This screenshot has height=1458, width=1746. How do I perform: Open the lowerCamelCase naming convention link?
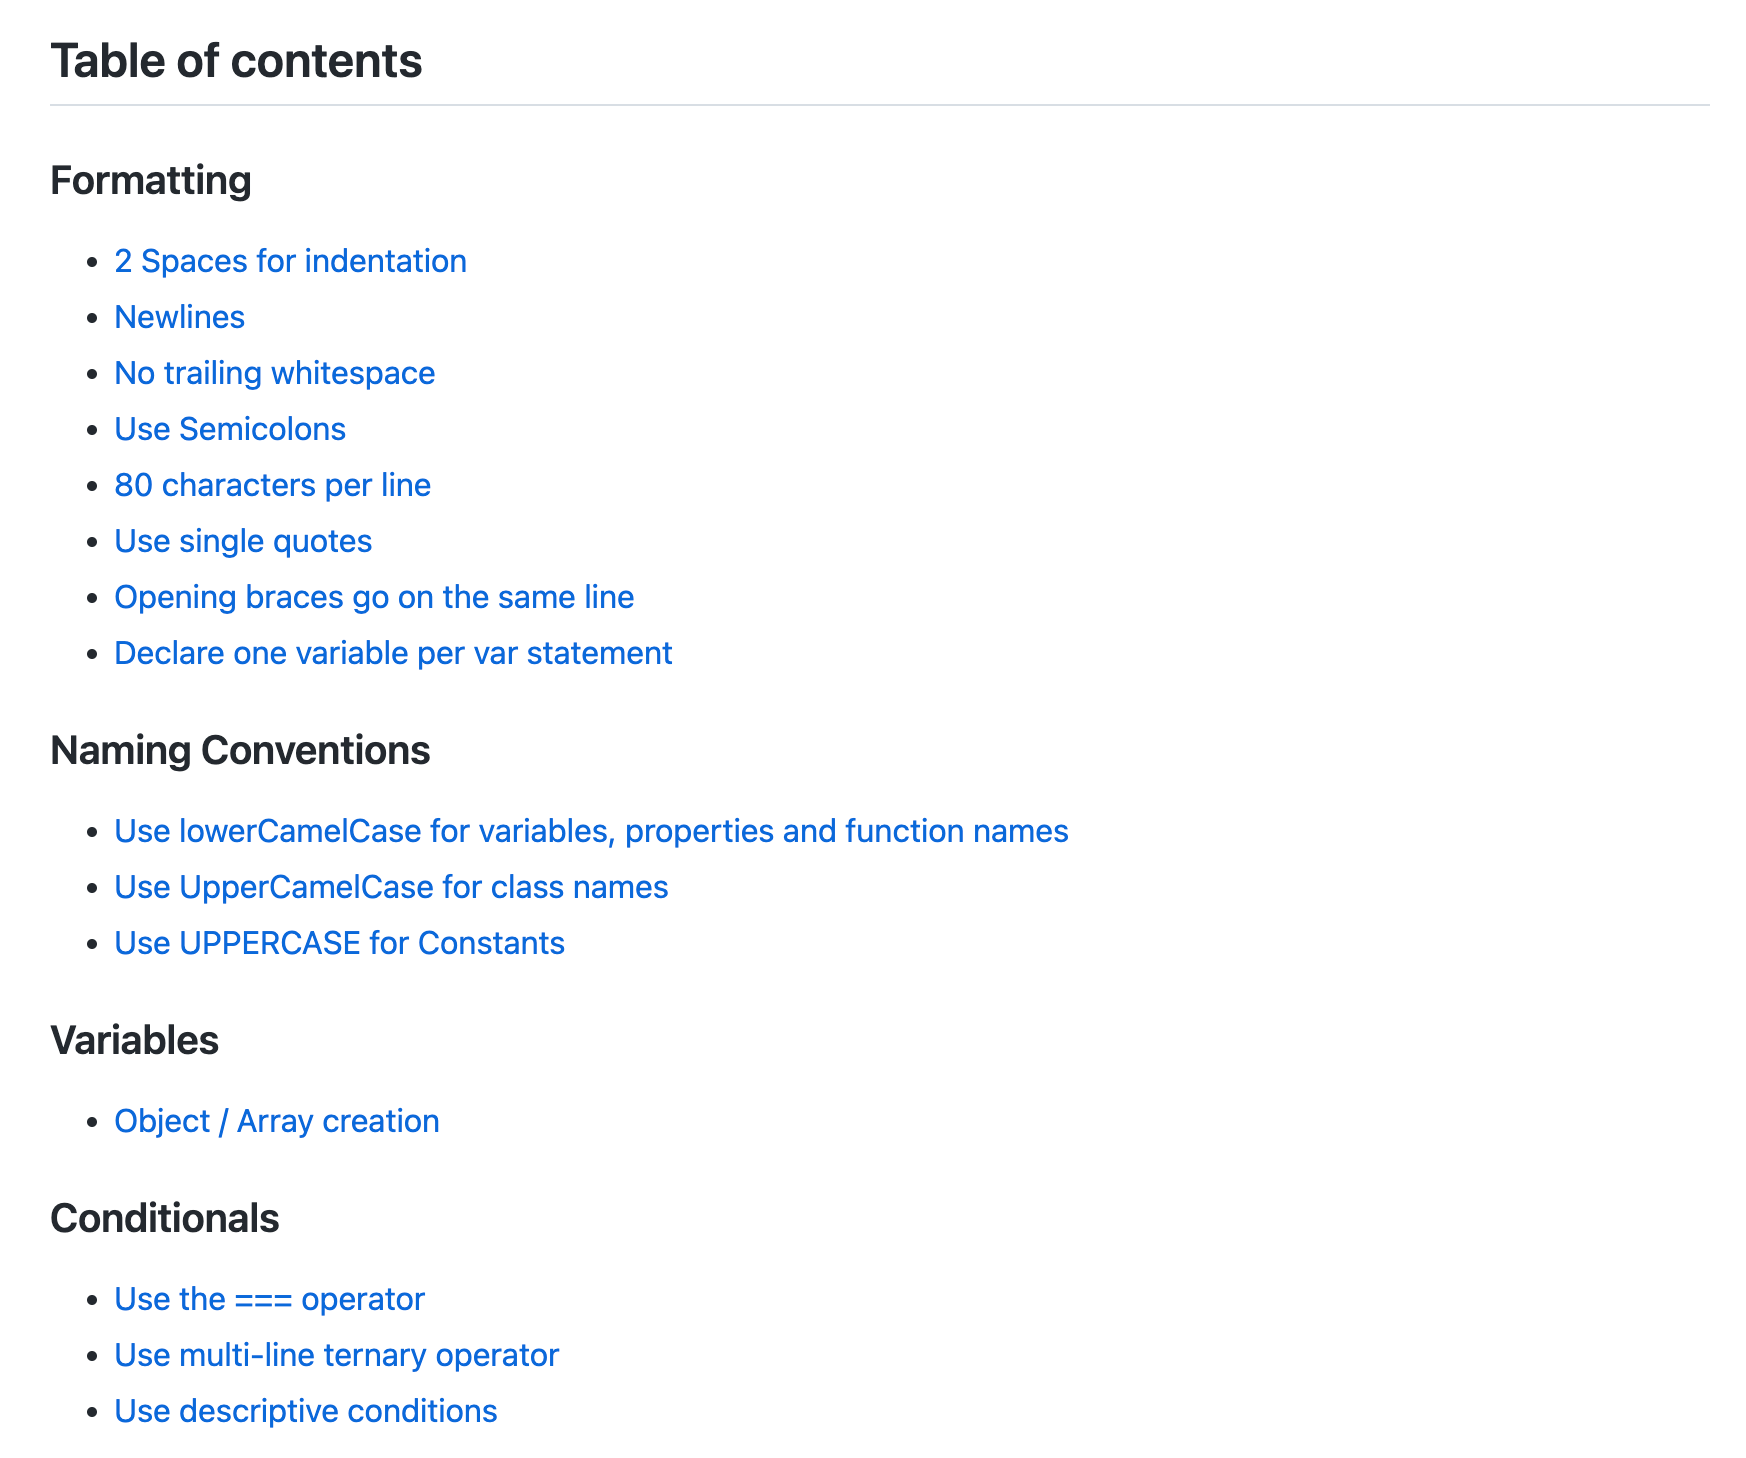(x=591, y=831)
